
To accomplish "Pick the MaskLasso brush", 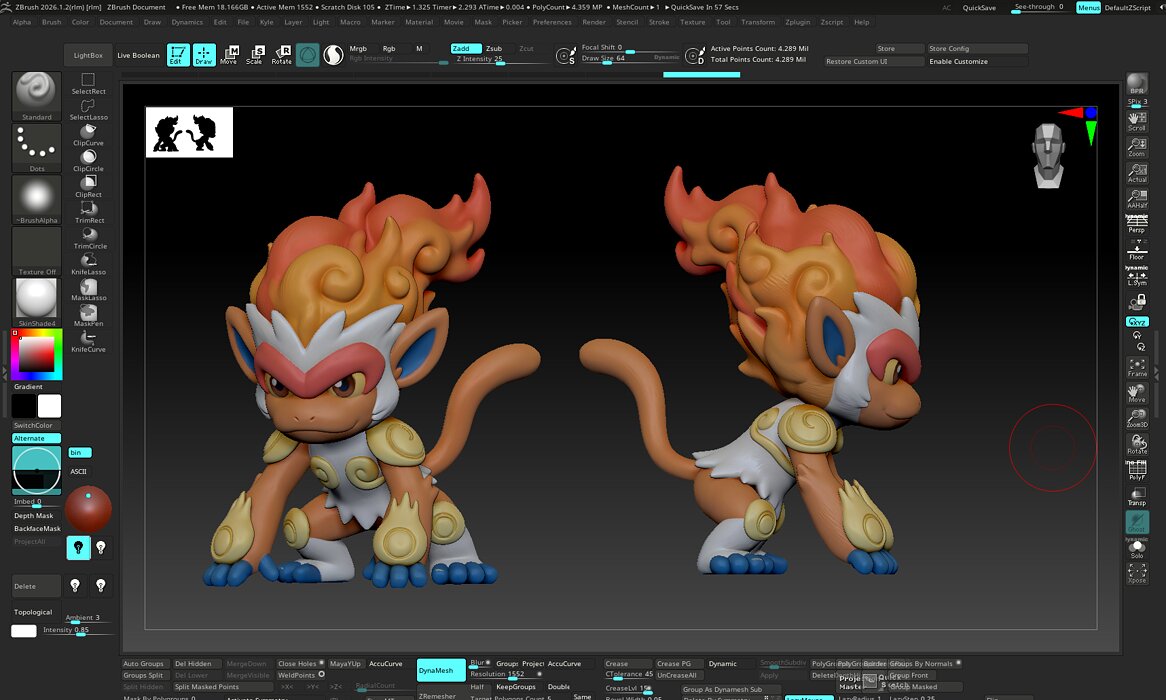I will click(88, 290).
